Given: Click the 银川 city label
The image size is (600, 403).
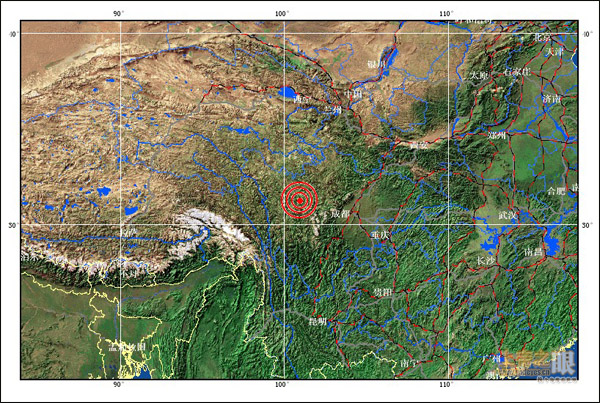Looking at the screenshot, I should [x=375, y=64].
